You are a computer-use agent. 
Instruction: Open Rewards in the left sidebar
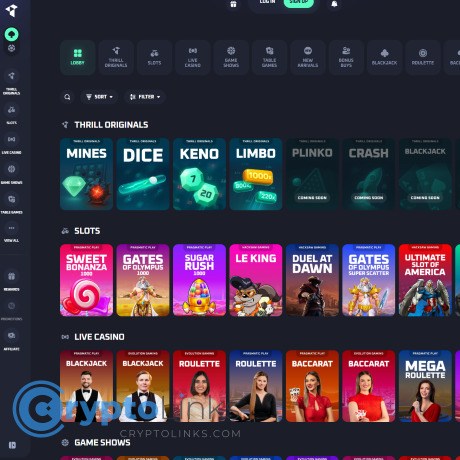point(12,281)
